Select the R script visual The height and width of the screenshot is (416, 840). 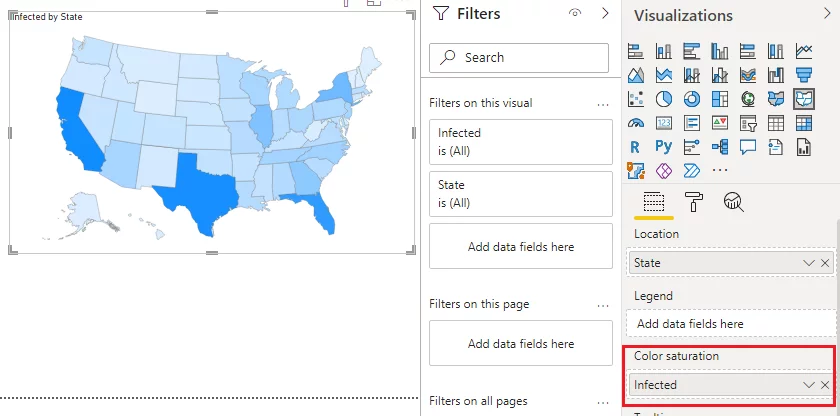click(635, 147)
